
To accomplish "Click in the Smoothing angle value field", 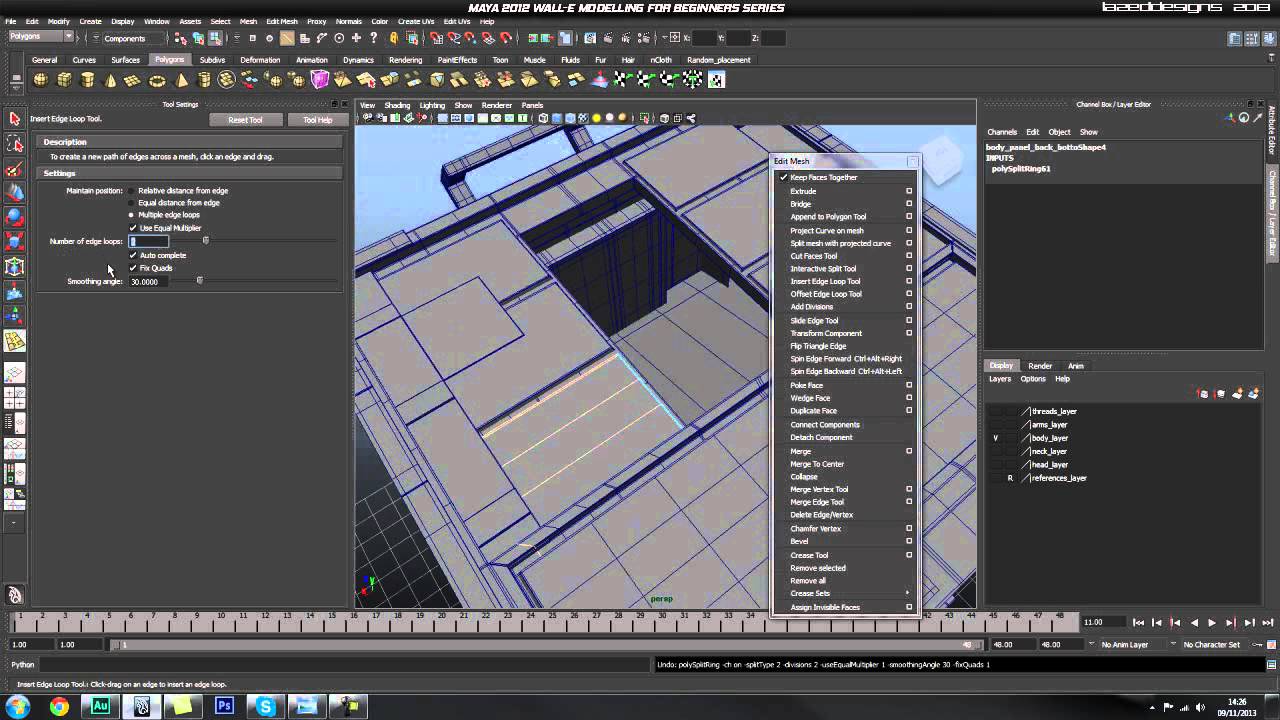I will [148, 281].
